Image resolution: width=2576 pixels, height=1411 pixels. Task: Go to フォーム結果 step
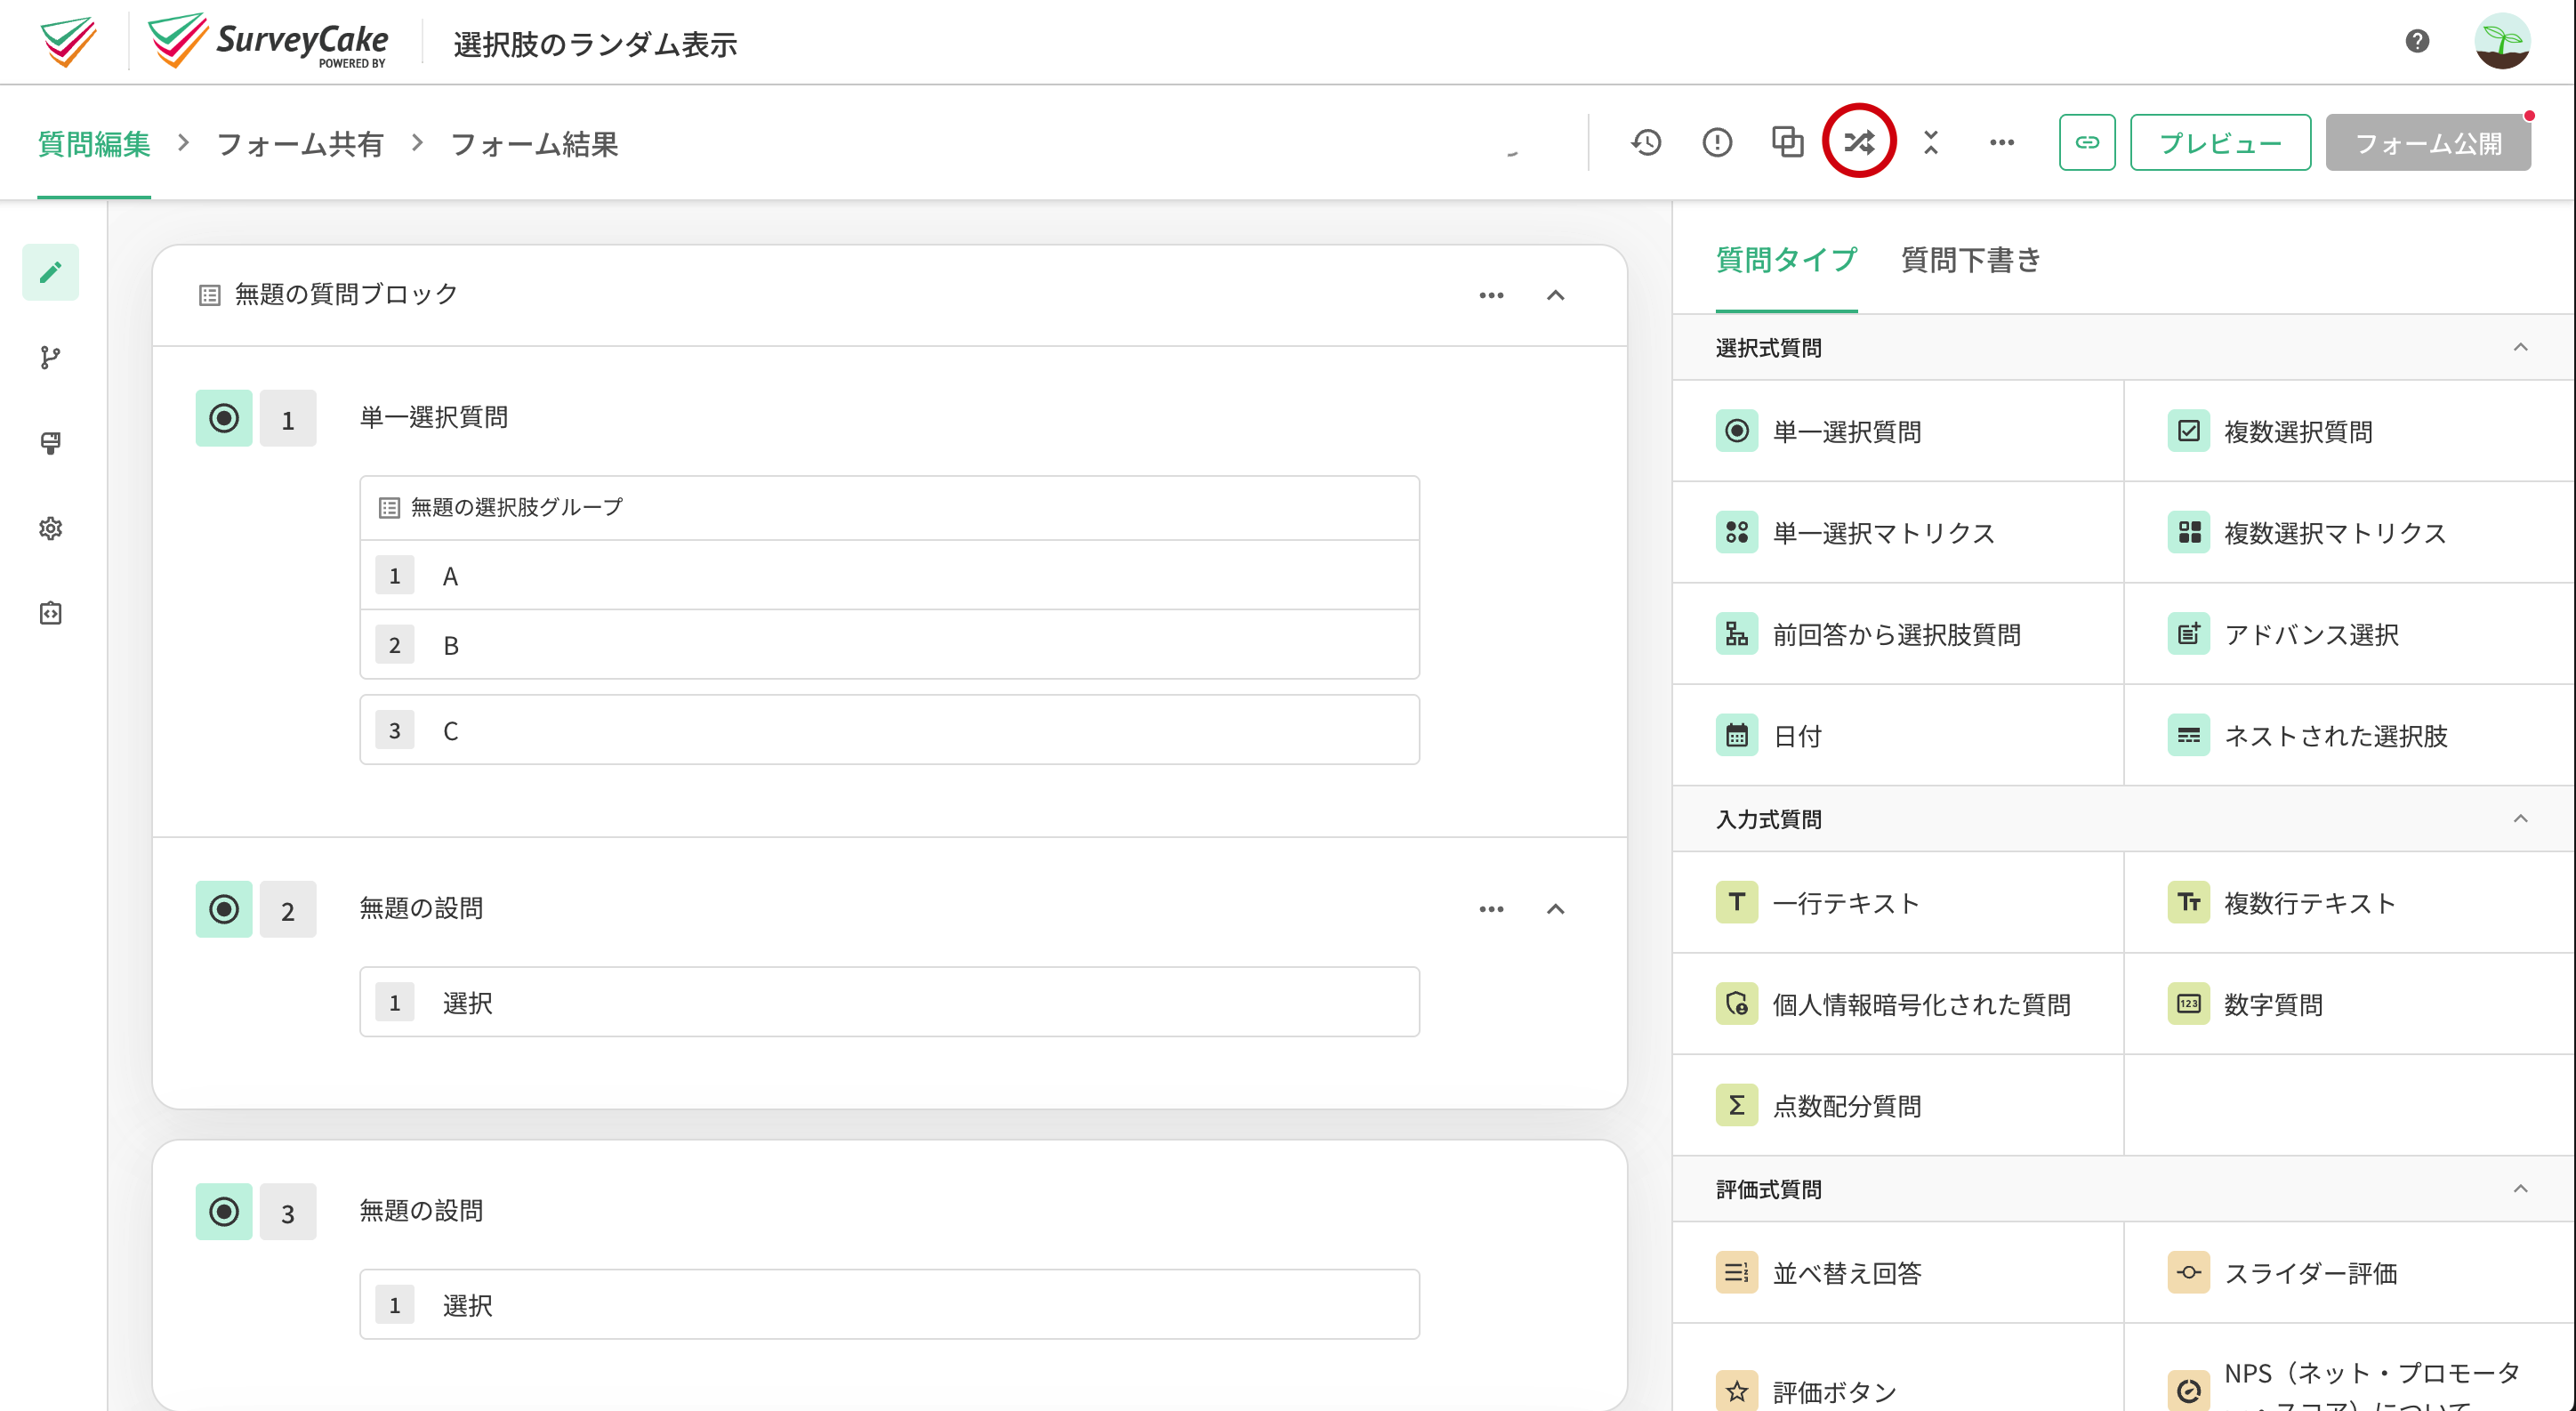pyautogui.click(x=534, y=144)
